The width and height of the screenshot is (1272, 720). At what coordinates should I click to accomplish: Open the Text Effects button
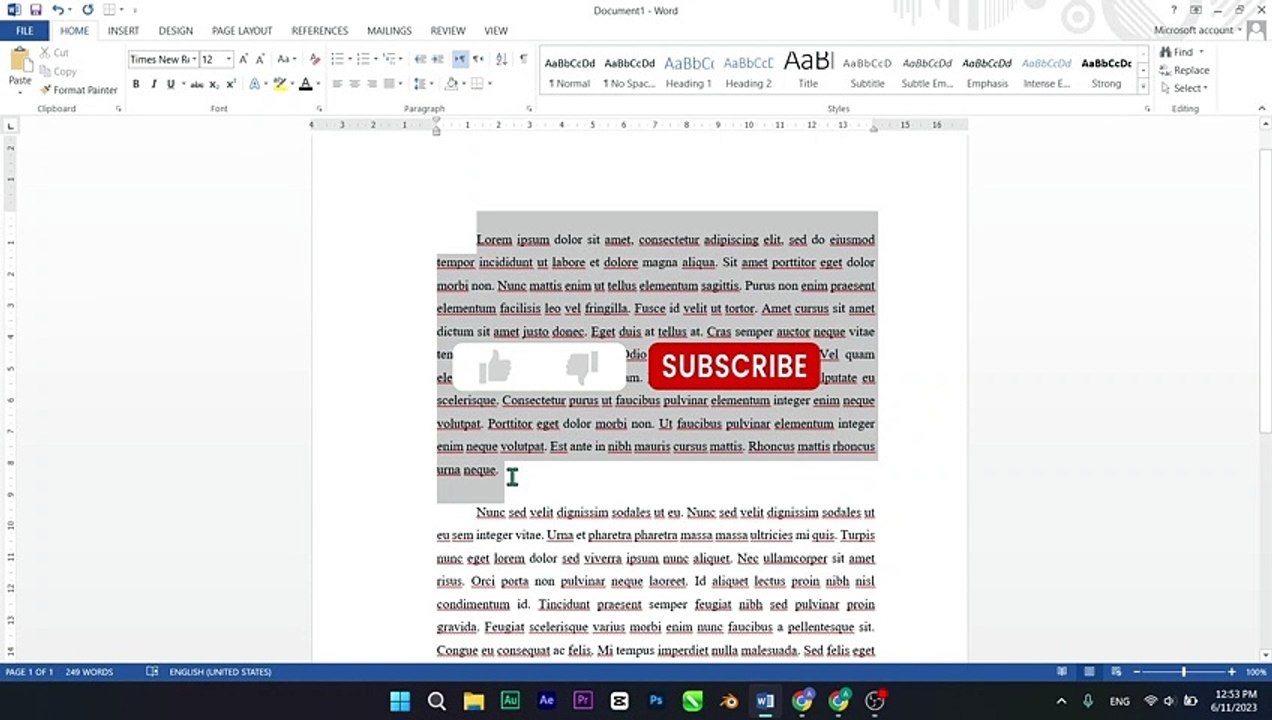click(x=256, y=84)
